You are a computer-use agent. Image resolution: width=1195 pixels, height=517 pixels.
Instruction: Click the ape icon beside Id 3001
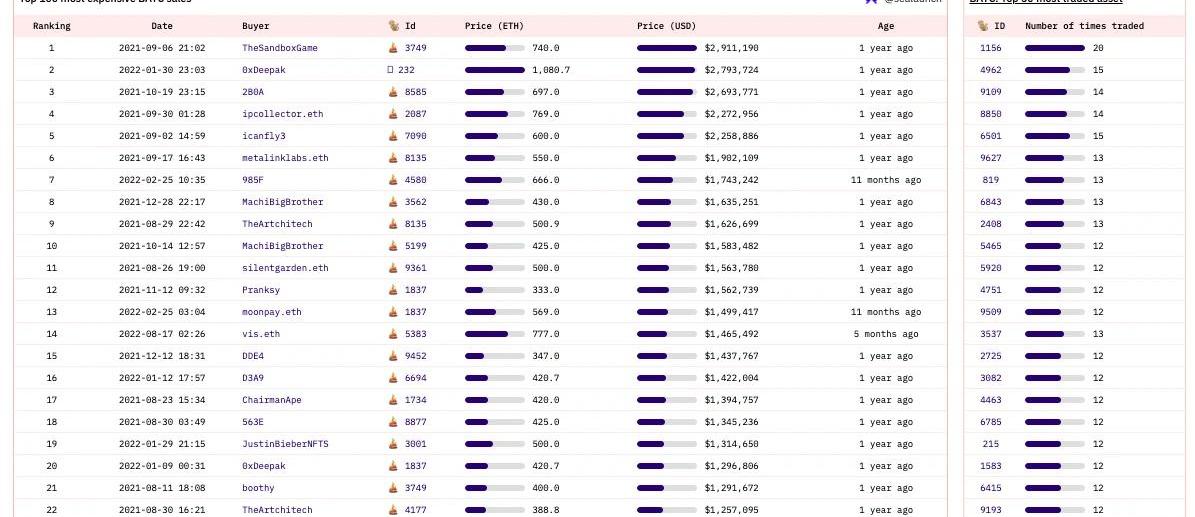point(393,445)
